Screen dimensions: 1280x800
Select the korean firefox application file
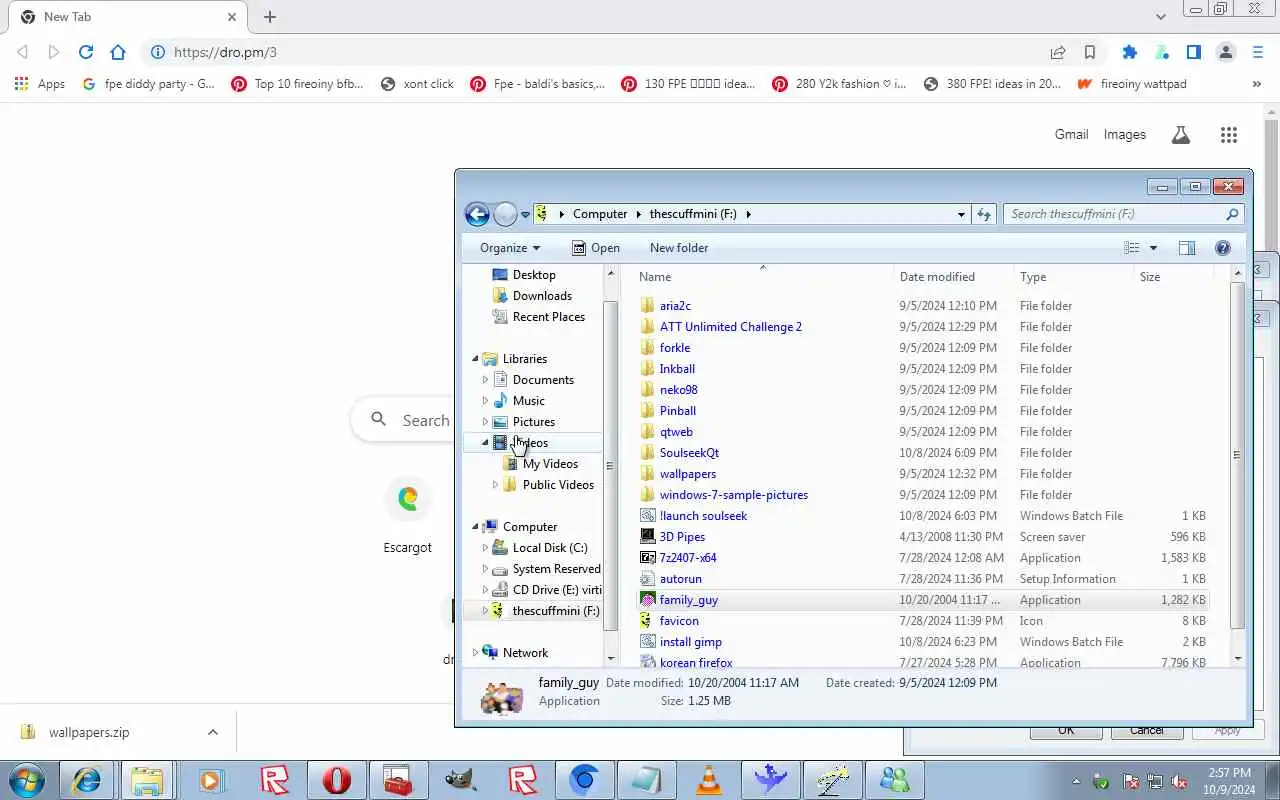point(696,663)
